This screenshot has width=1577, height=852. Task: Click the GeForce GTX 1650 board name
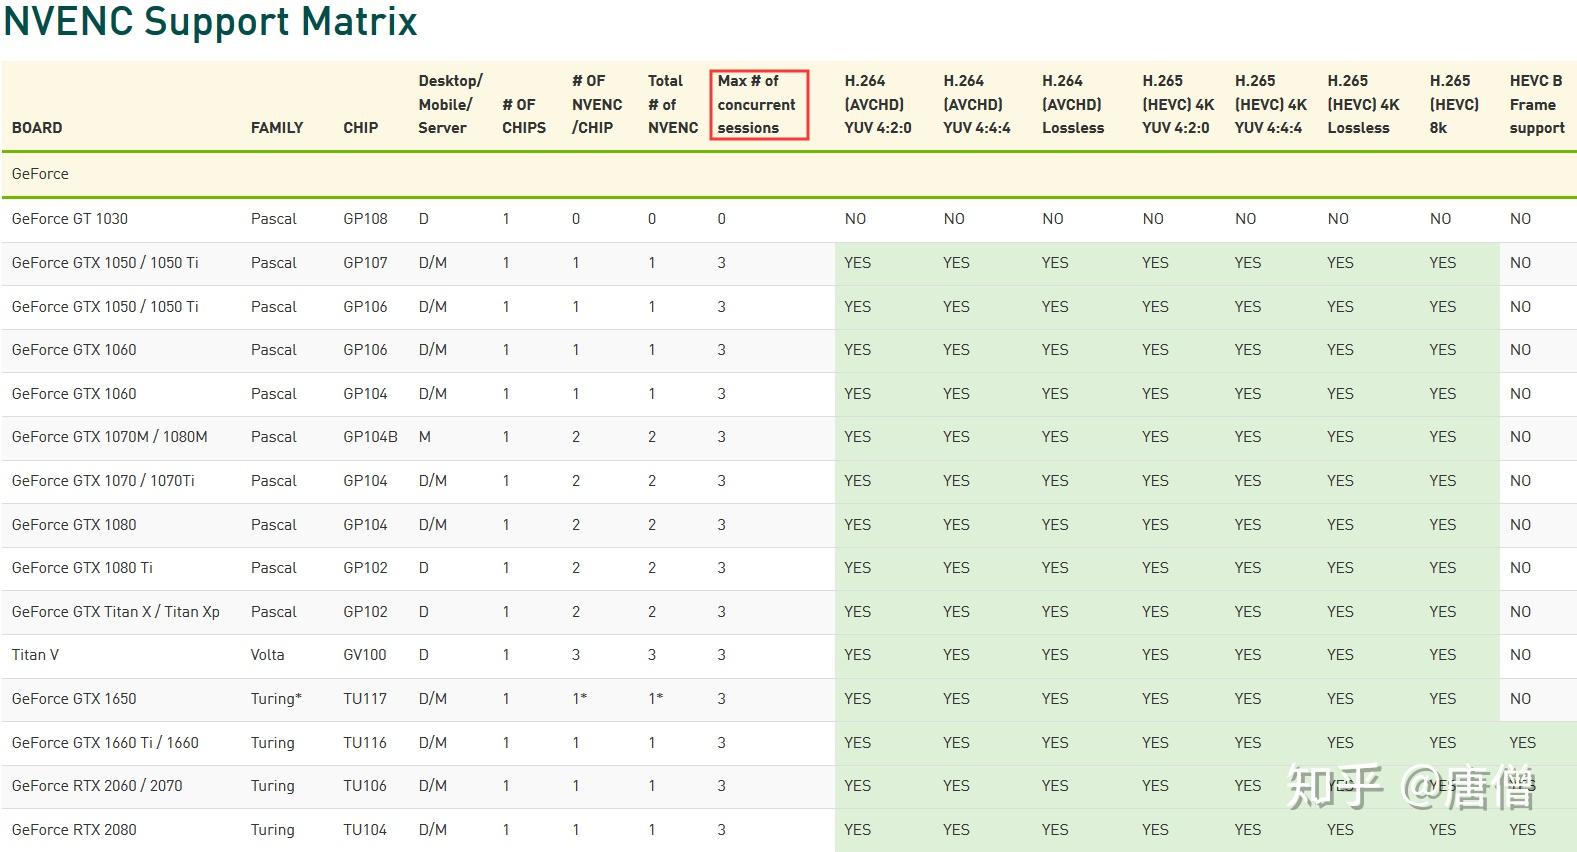coord(74,699)
